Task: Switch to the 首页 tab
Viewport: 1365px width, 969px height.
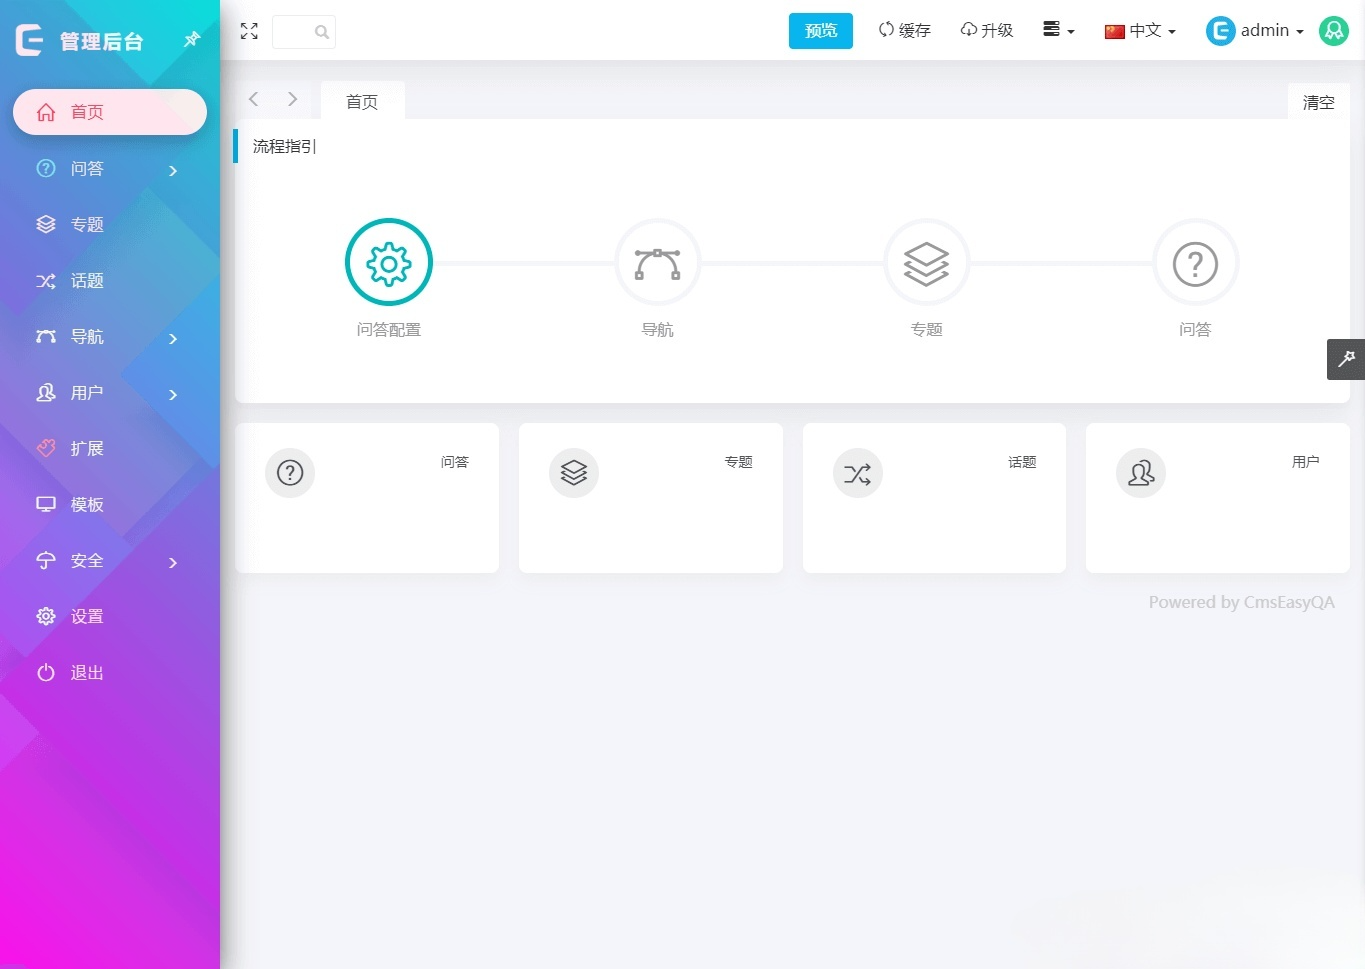Action: tap(362, 101)
